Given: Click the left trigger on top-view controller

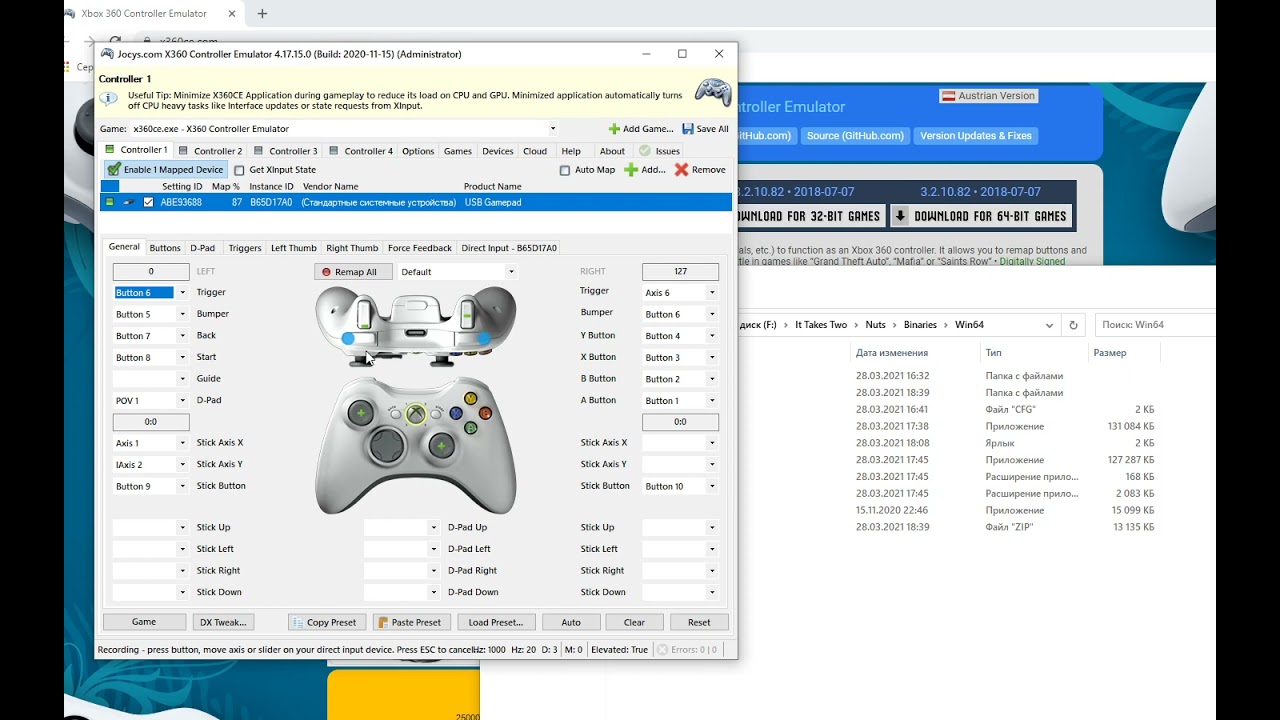Looking at the screenshot, I should pyautogui.click(x=366, y=315).
